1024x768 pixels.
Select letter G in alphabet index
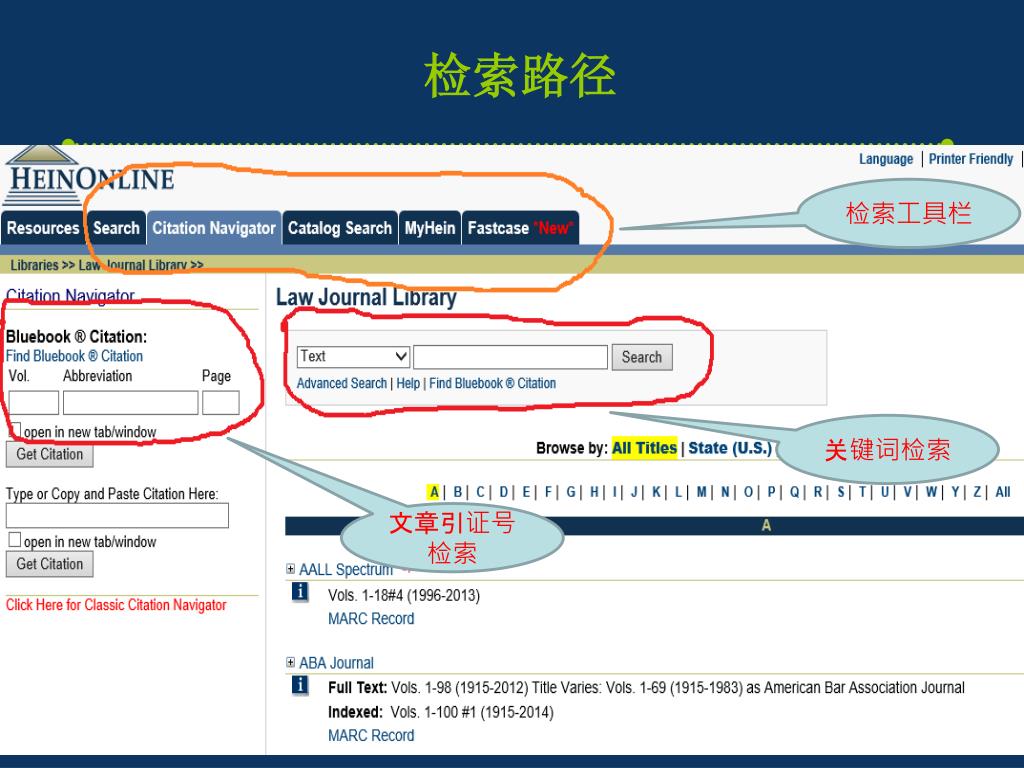point(571,492)
